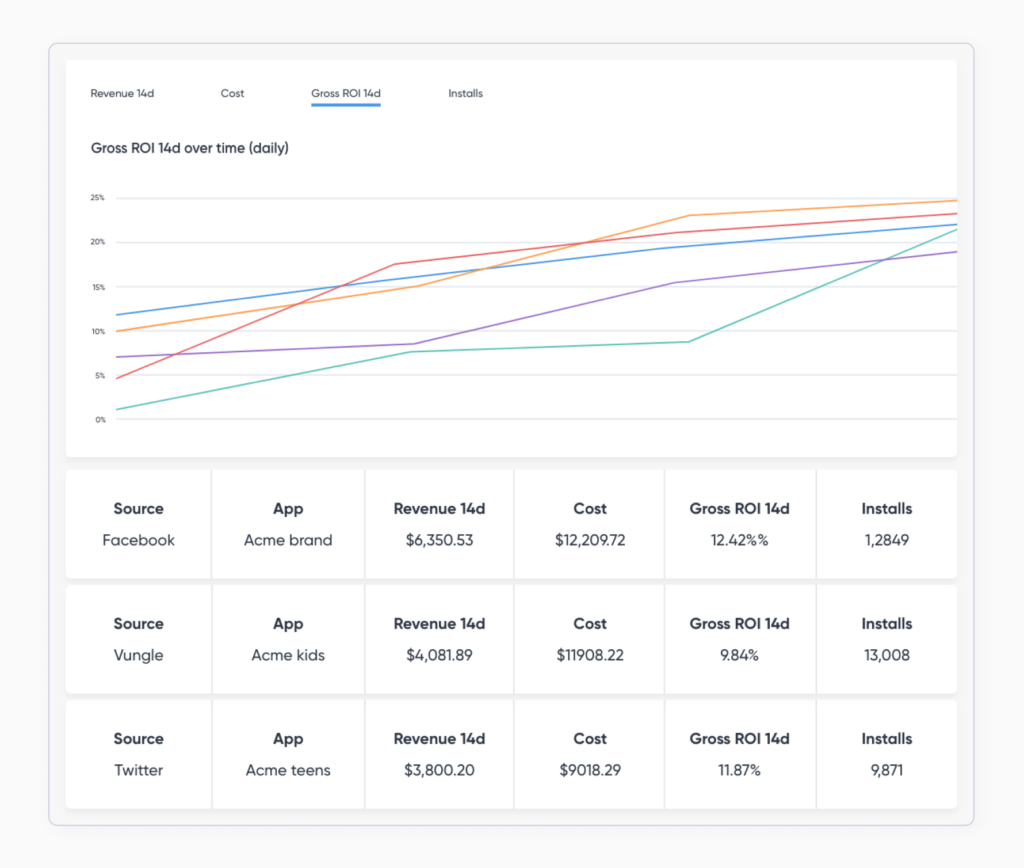Click the Acme kids app label
The height and width of the screenshot is (868, 1024).
coord(288,655)
